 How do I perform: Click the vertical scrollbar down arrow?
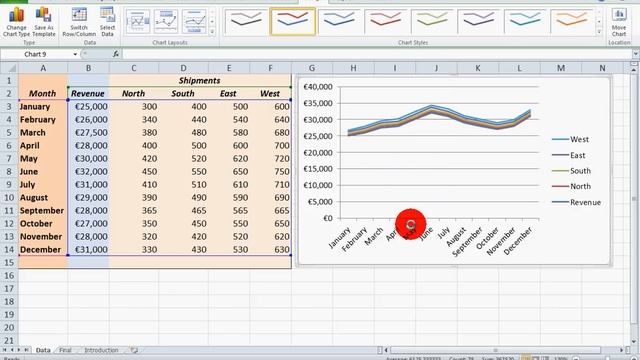(x=634, y=342)
